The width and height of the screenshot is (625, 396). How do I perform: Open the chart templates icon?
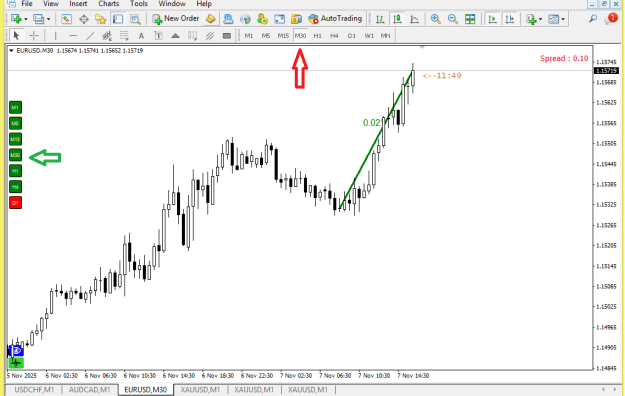554,19
